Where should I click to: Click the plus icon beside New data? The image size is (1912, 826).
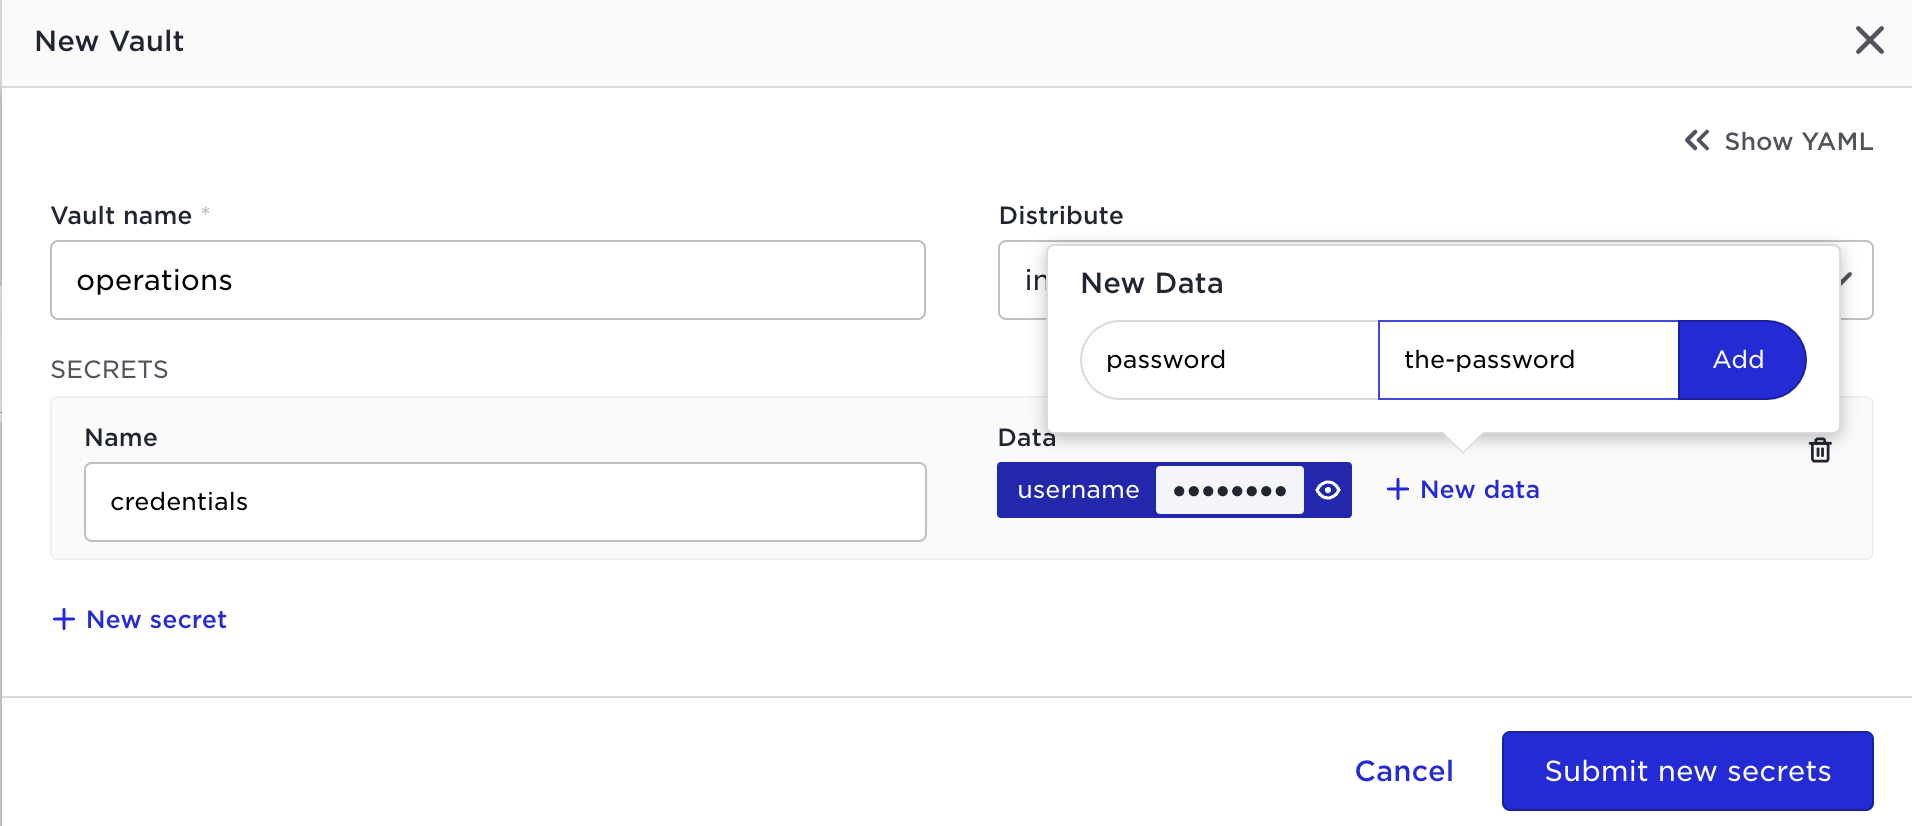point(1398,489)
